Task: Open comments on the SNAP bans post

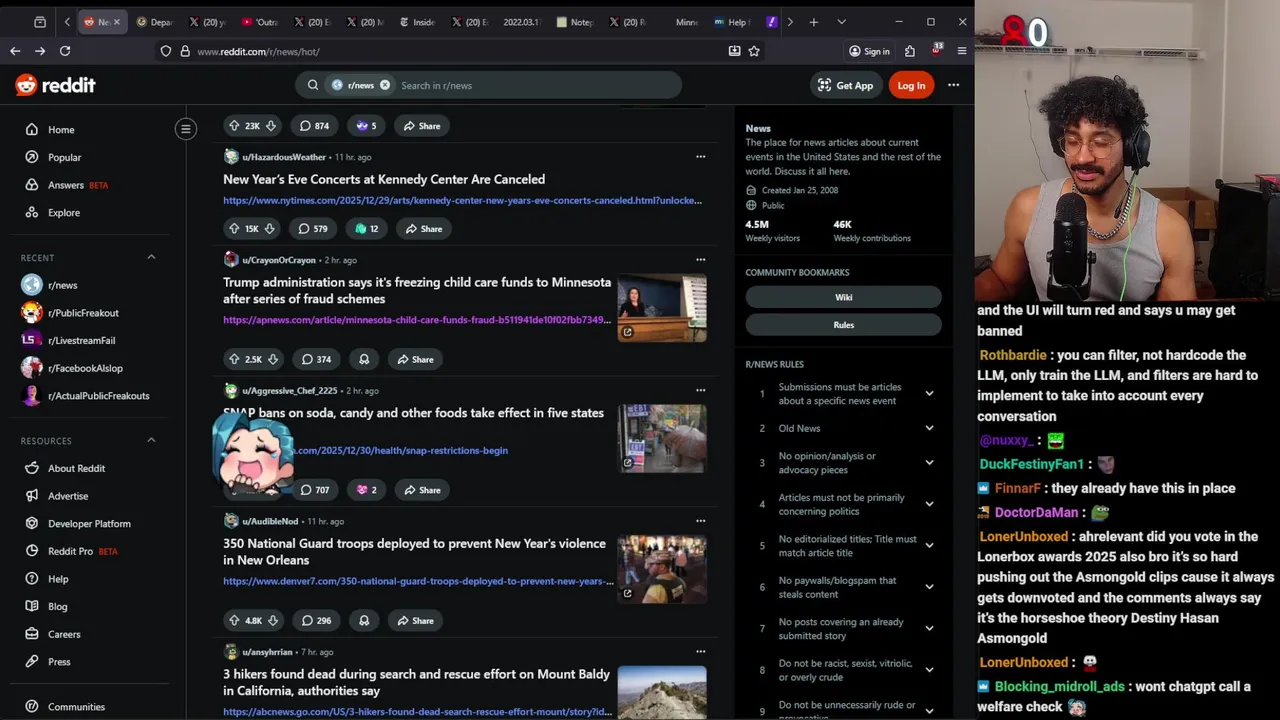Action: (315, 490)
